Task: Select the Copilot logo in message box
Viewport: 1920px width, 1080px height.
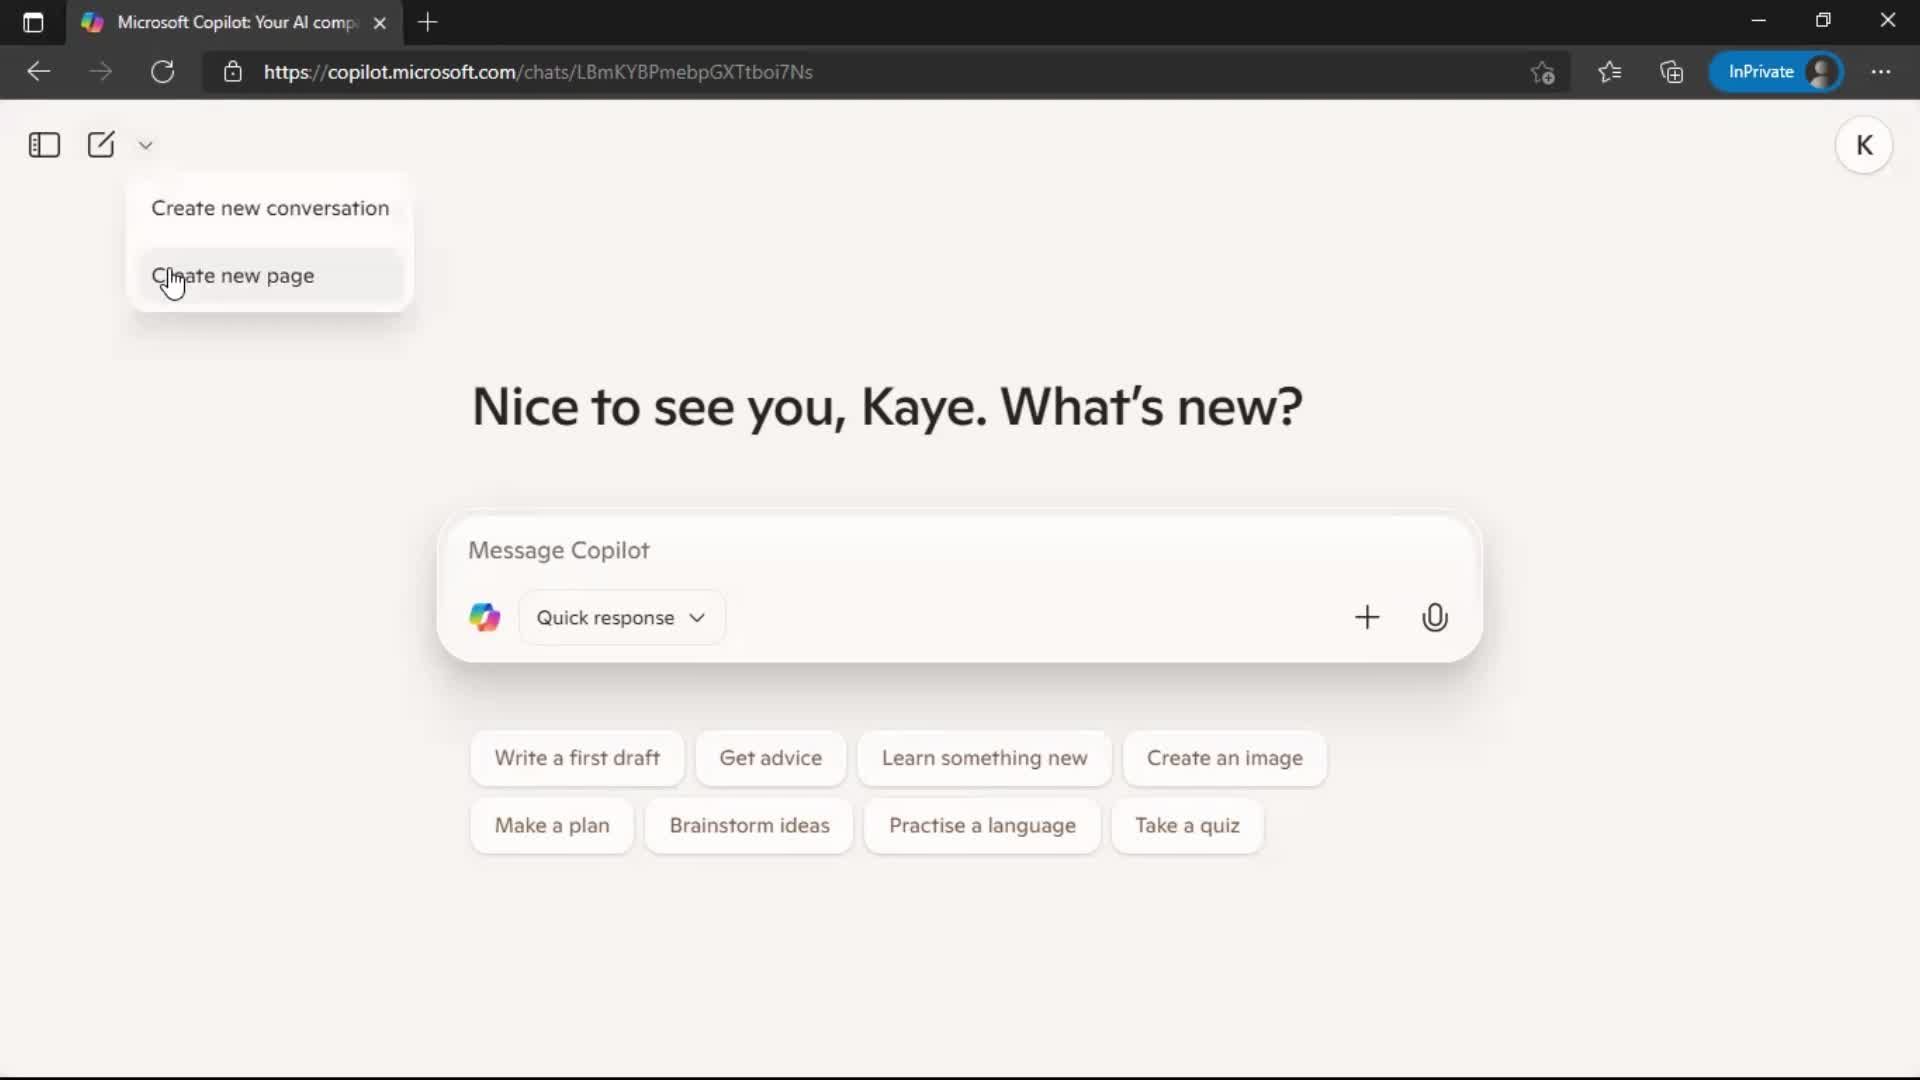Action: (x=484, y=617)
